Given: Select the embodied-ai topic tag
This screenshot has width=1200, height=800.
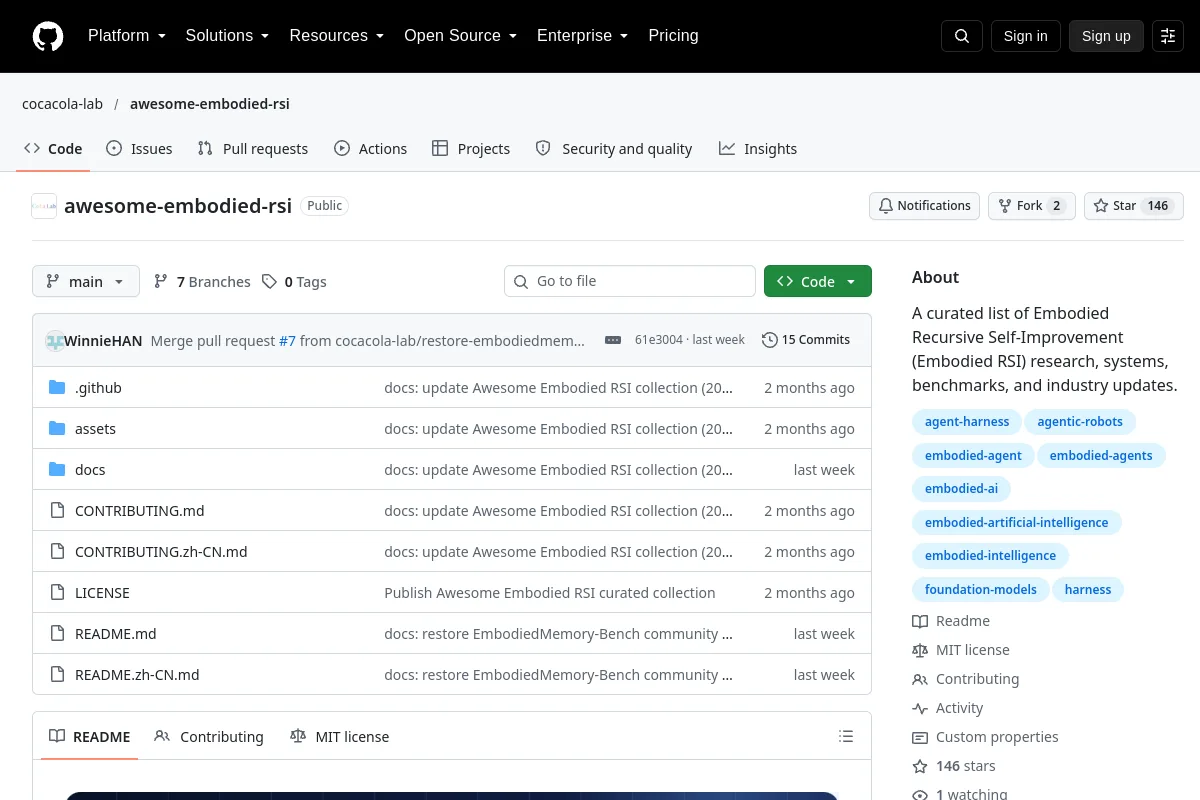Looking at the screenshot, I should [x=961, y=489].
